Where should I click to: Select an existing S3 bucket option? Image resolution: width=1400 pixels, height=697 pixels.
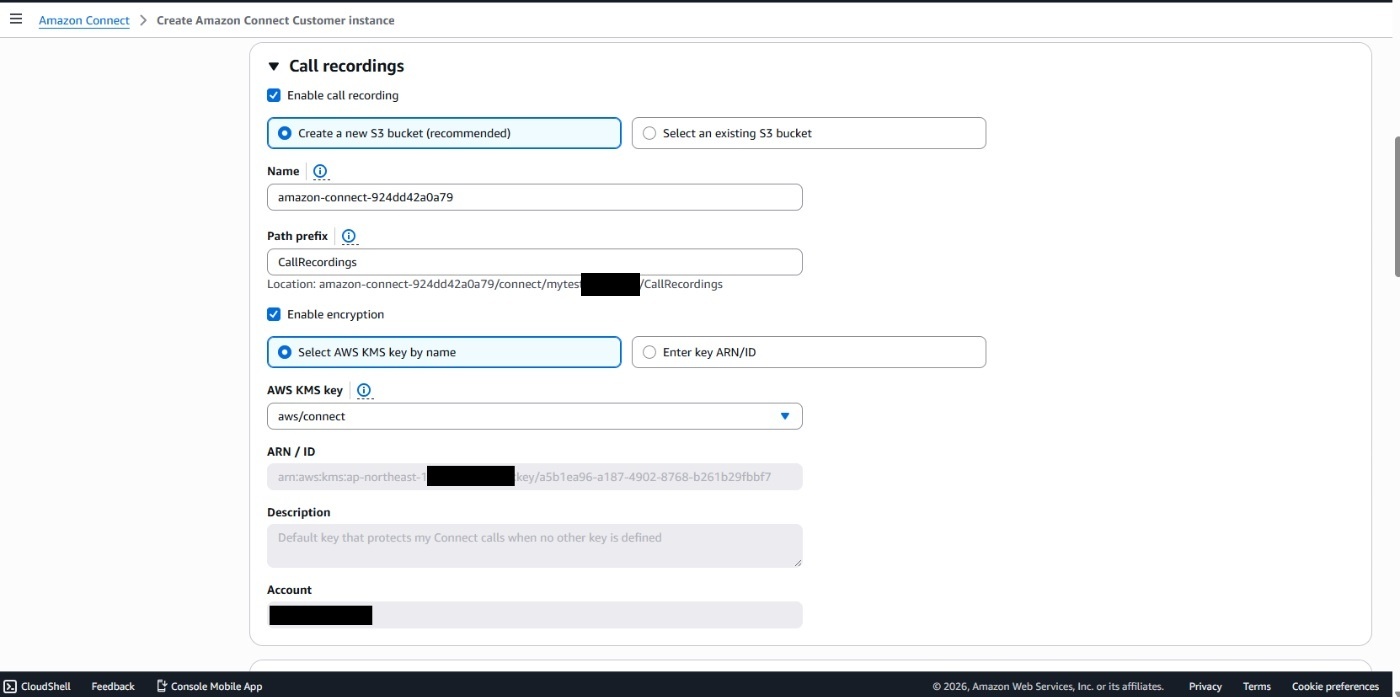pos(809,133)
